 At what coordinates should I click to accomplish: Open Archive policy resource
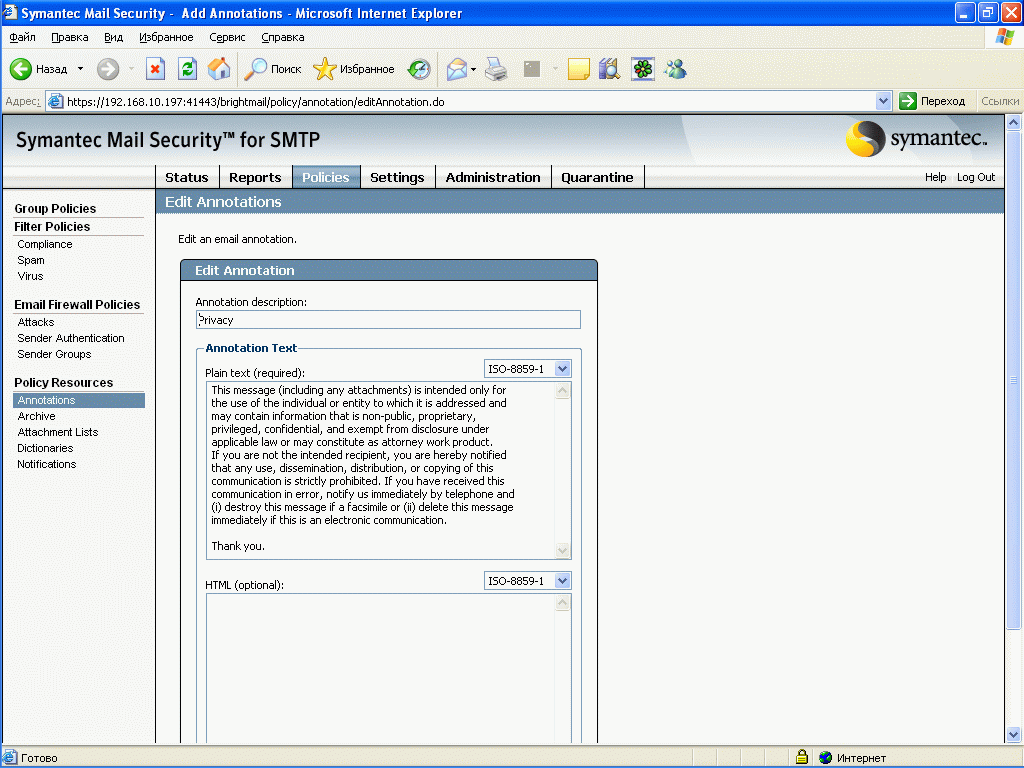(x=37, y=416)
